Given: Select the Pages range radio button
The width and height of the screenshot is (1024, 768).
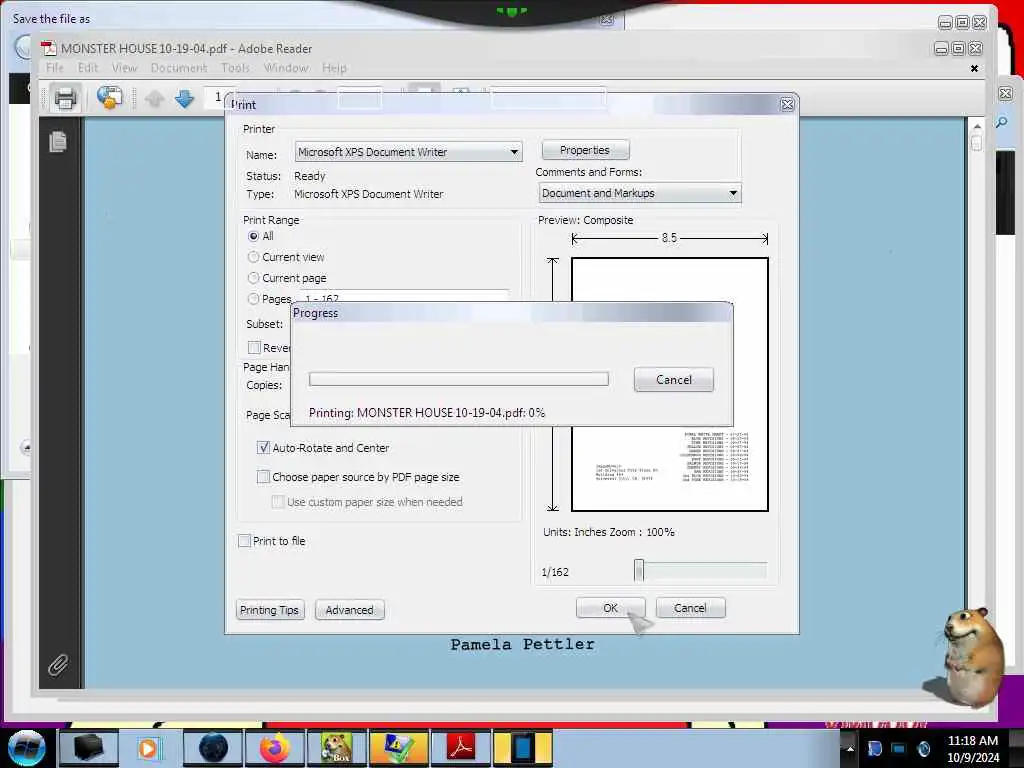Looking at the screenshot, I should [x=253, y=298].
